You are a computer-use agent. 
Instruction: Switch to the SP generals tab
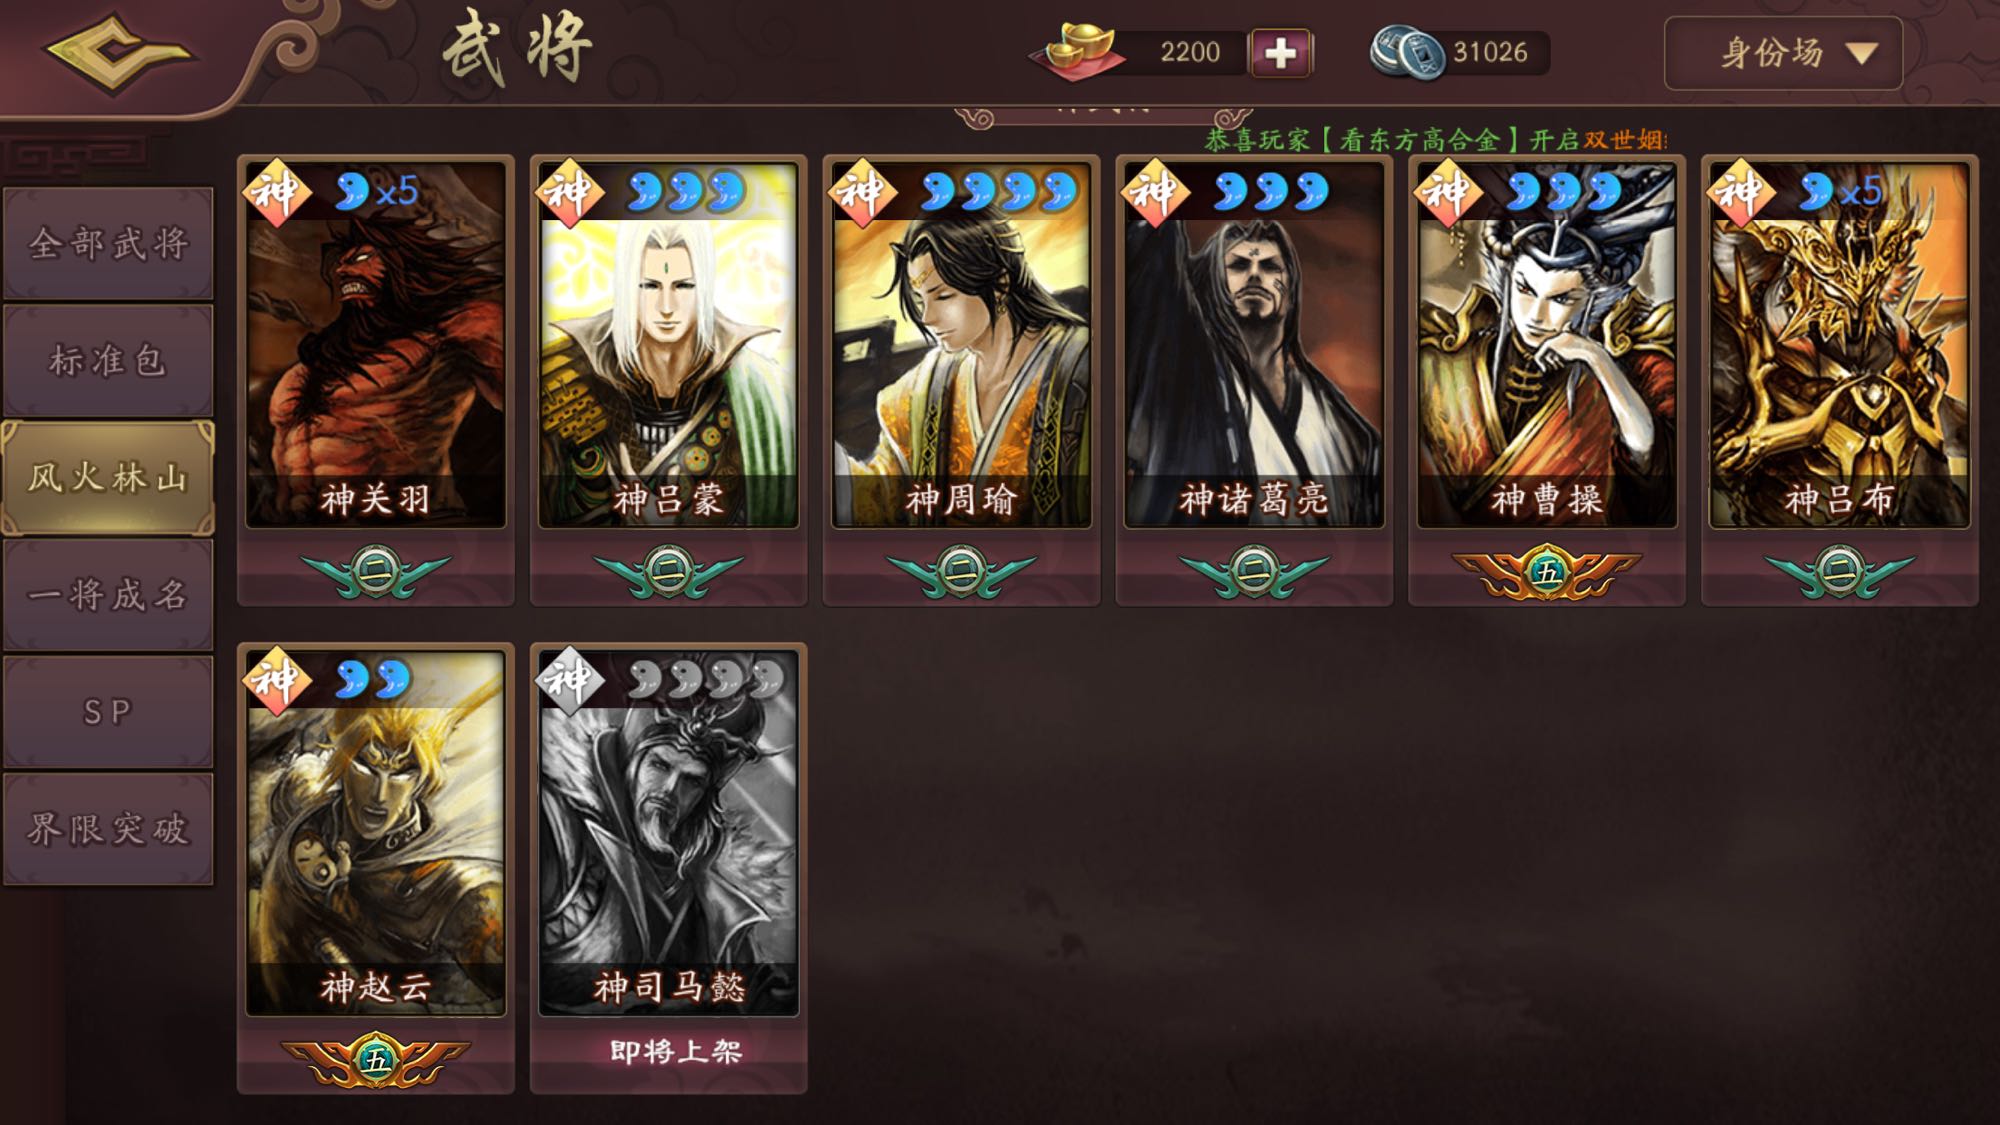tap(108, 712)
